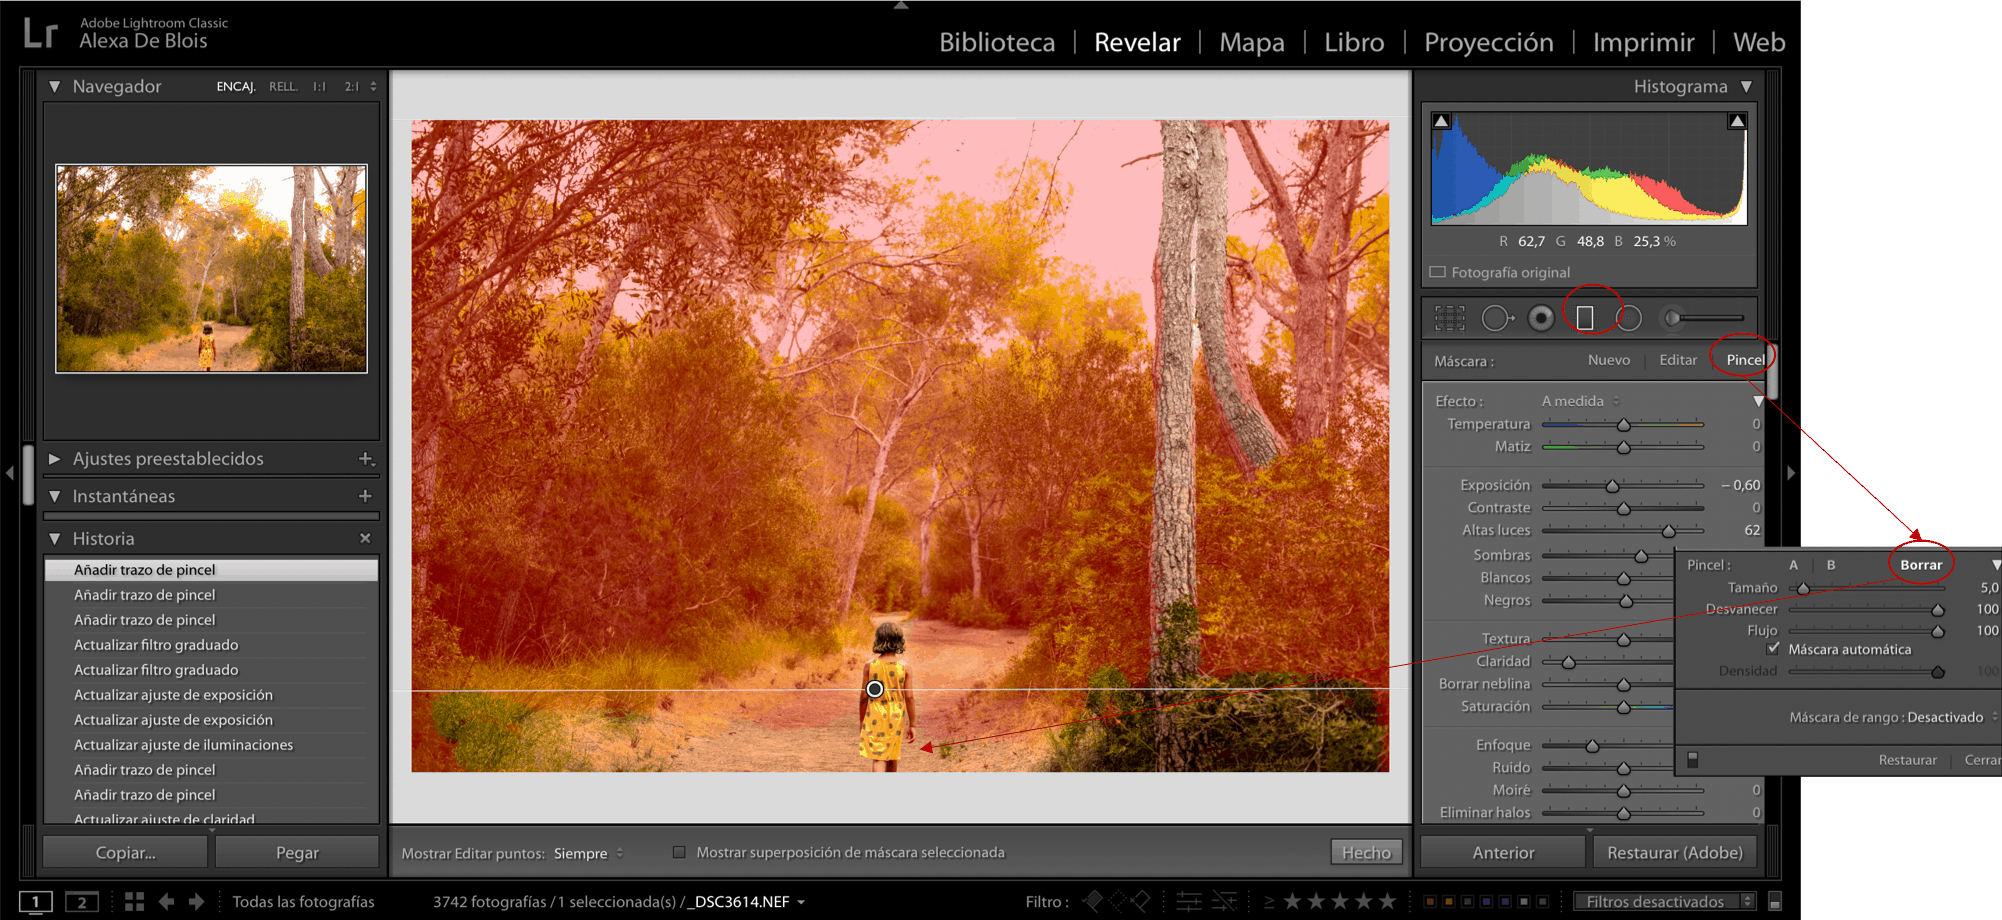Click the Restaurar (Adobe) button
Screen dimensions: 2002x920
coord(1675,852)
